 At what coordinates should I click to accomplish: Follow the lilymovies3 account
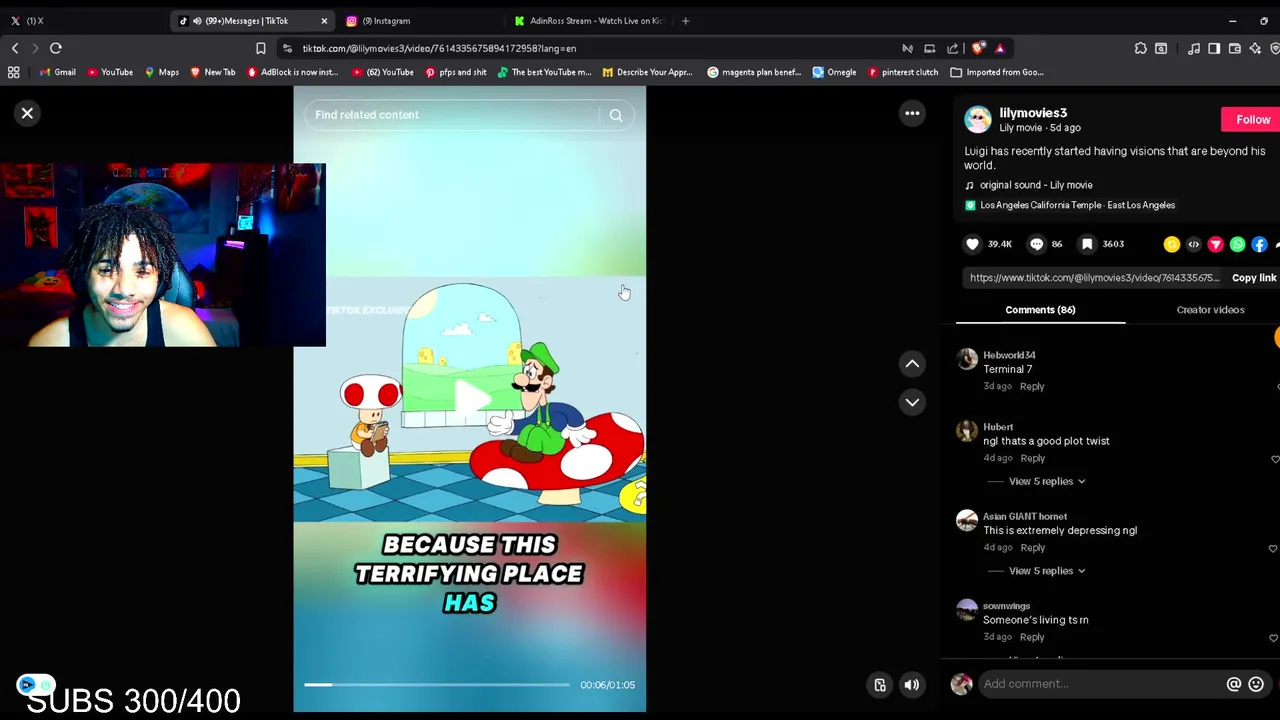(1251, 120)
